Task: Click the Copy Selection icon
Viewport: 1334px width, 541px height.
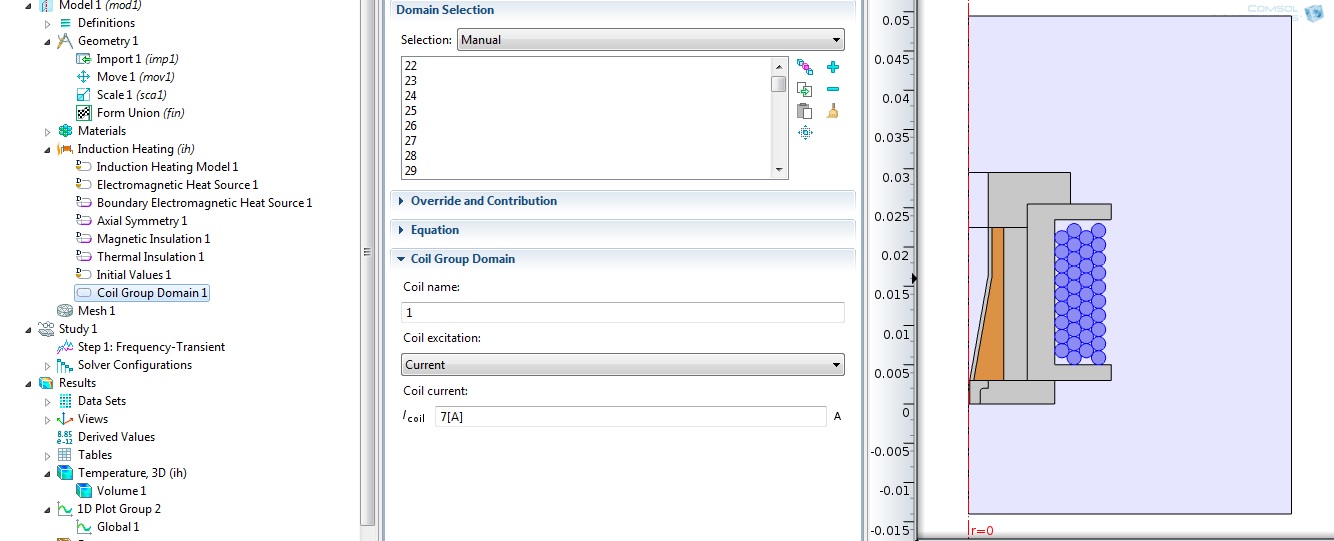Action: pos(805,90)
